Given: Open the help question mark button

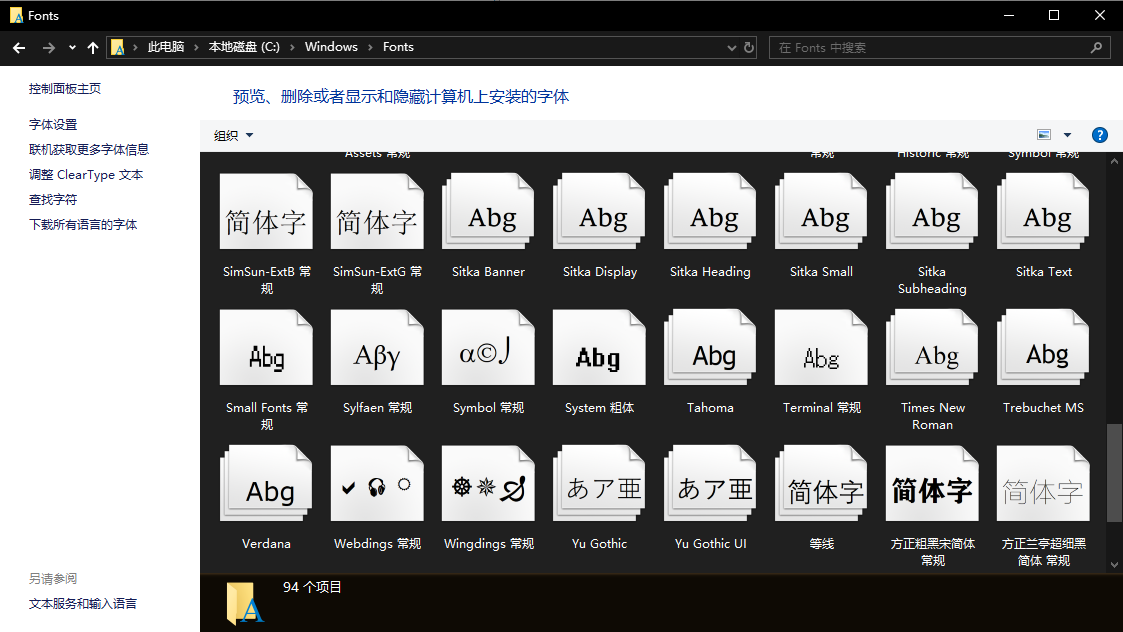Looking at the screenshot, I should pyautogui.click(x=1099, y=135).
